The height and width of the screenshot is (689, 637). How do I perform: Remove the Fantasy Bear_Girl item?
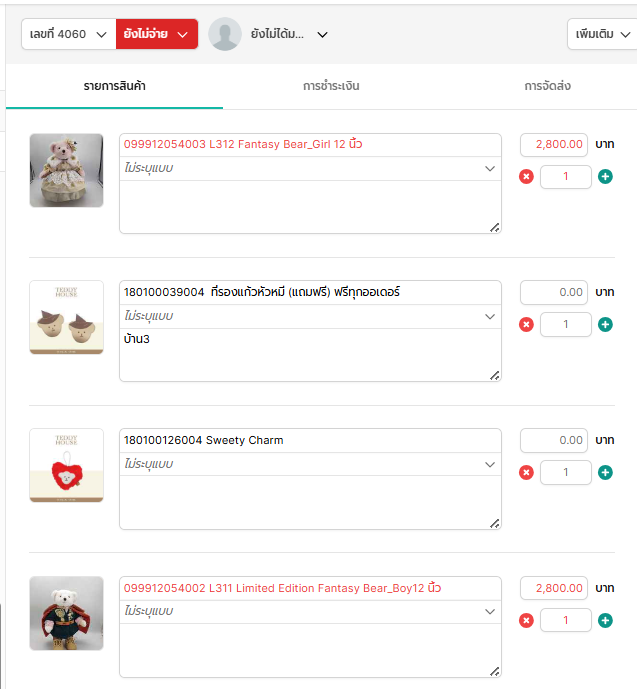527,177
